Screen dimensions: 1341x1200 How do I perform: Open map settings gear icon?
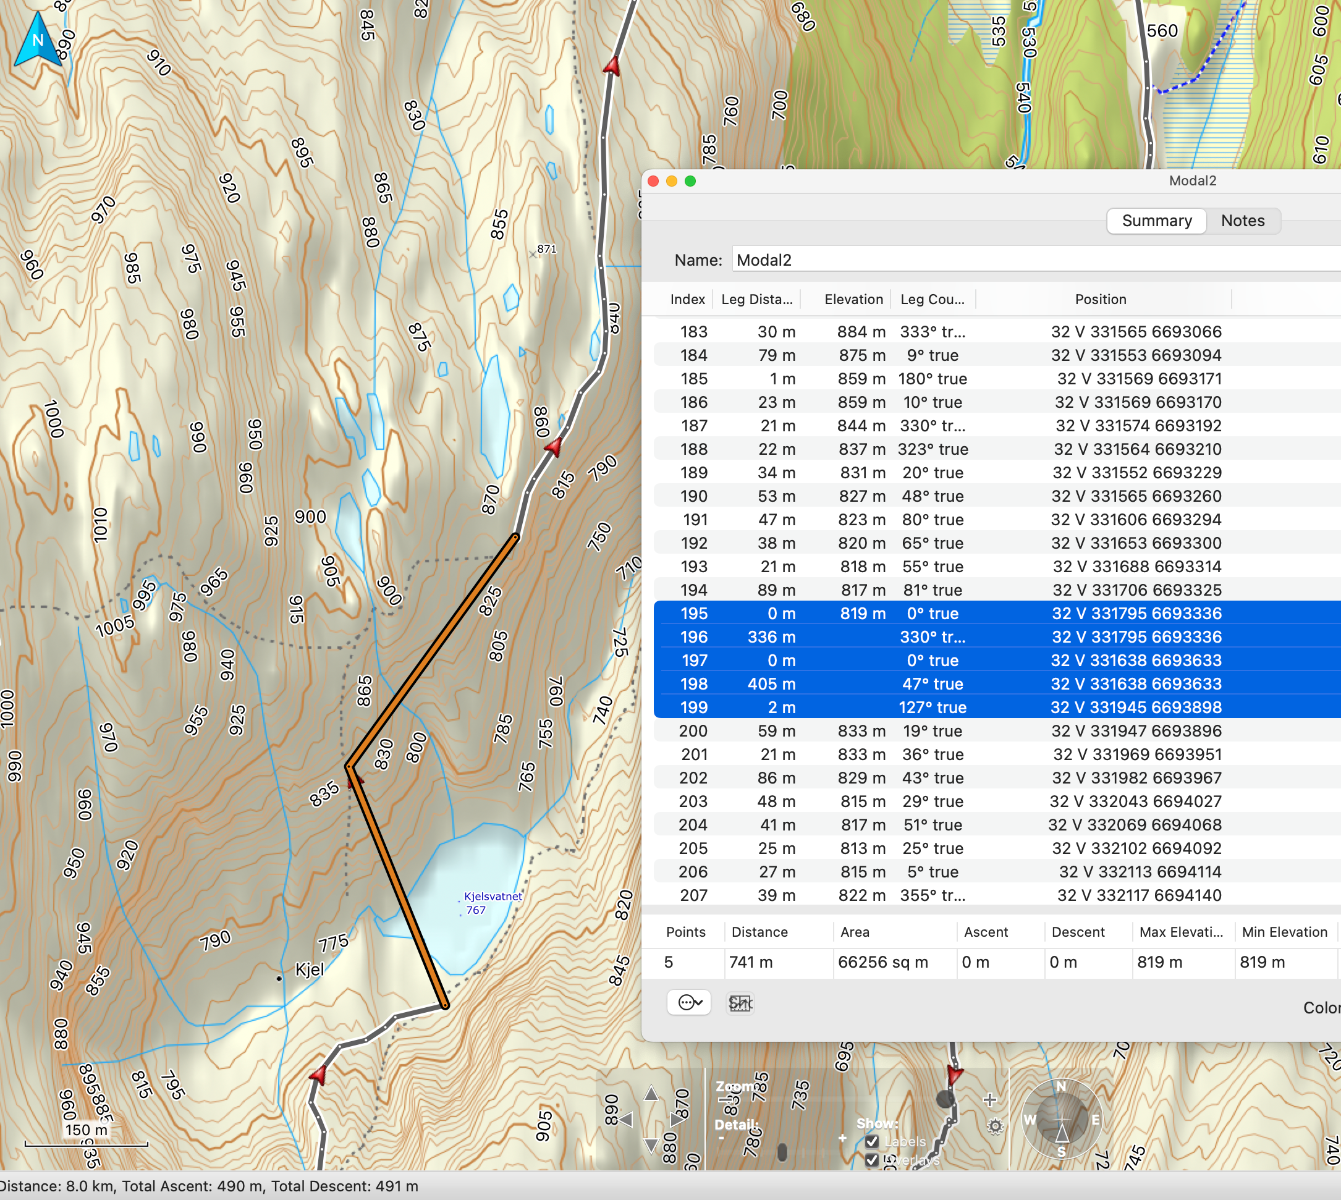995,1126
